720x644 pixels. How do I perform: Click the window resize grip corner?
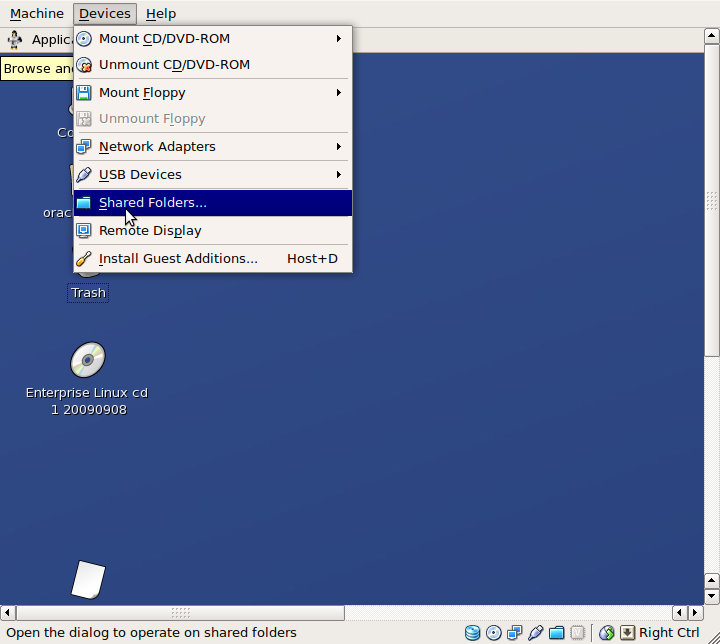click(x=713, y=637)
